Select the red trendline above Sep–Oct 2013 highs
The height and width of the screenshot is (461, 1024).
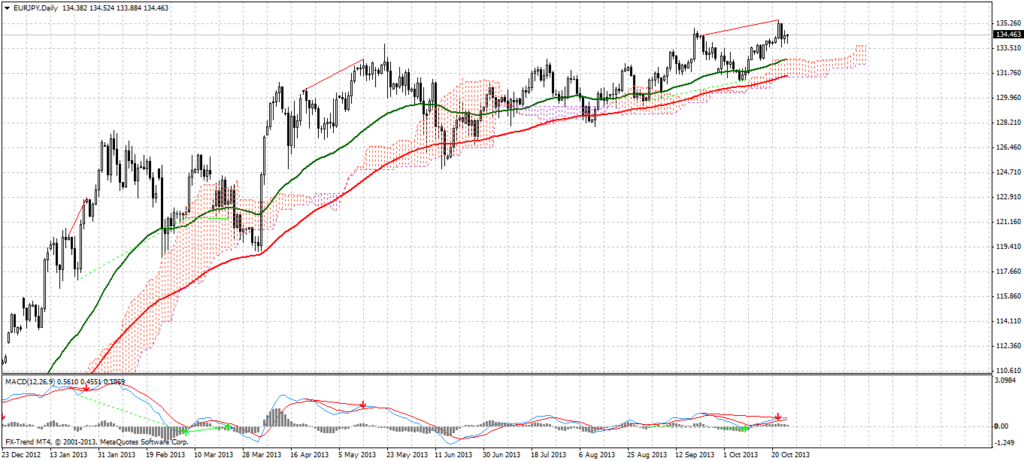click(x=740, y=28)
